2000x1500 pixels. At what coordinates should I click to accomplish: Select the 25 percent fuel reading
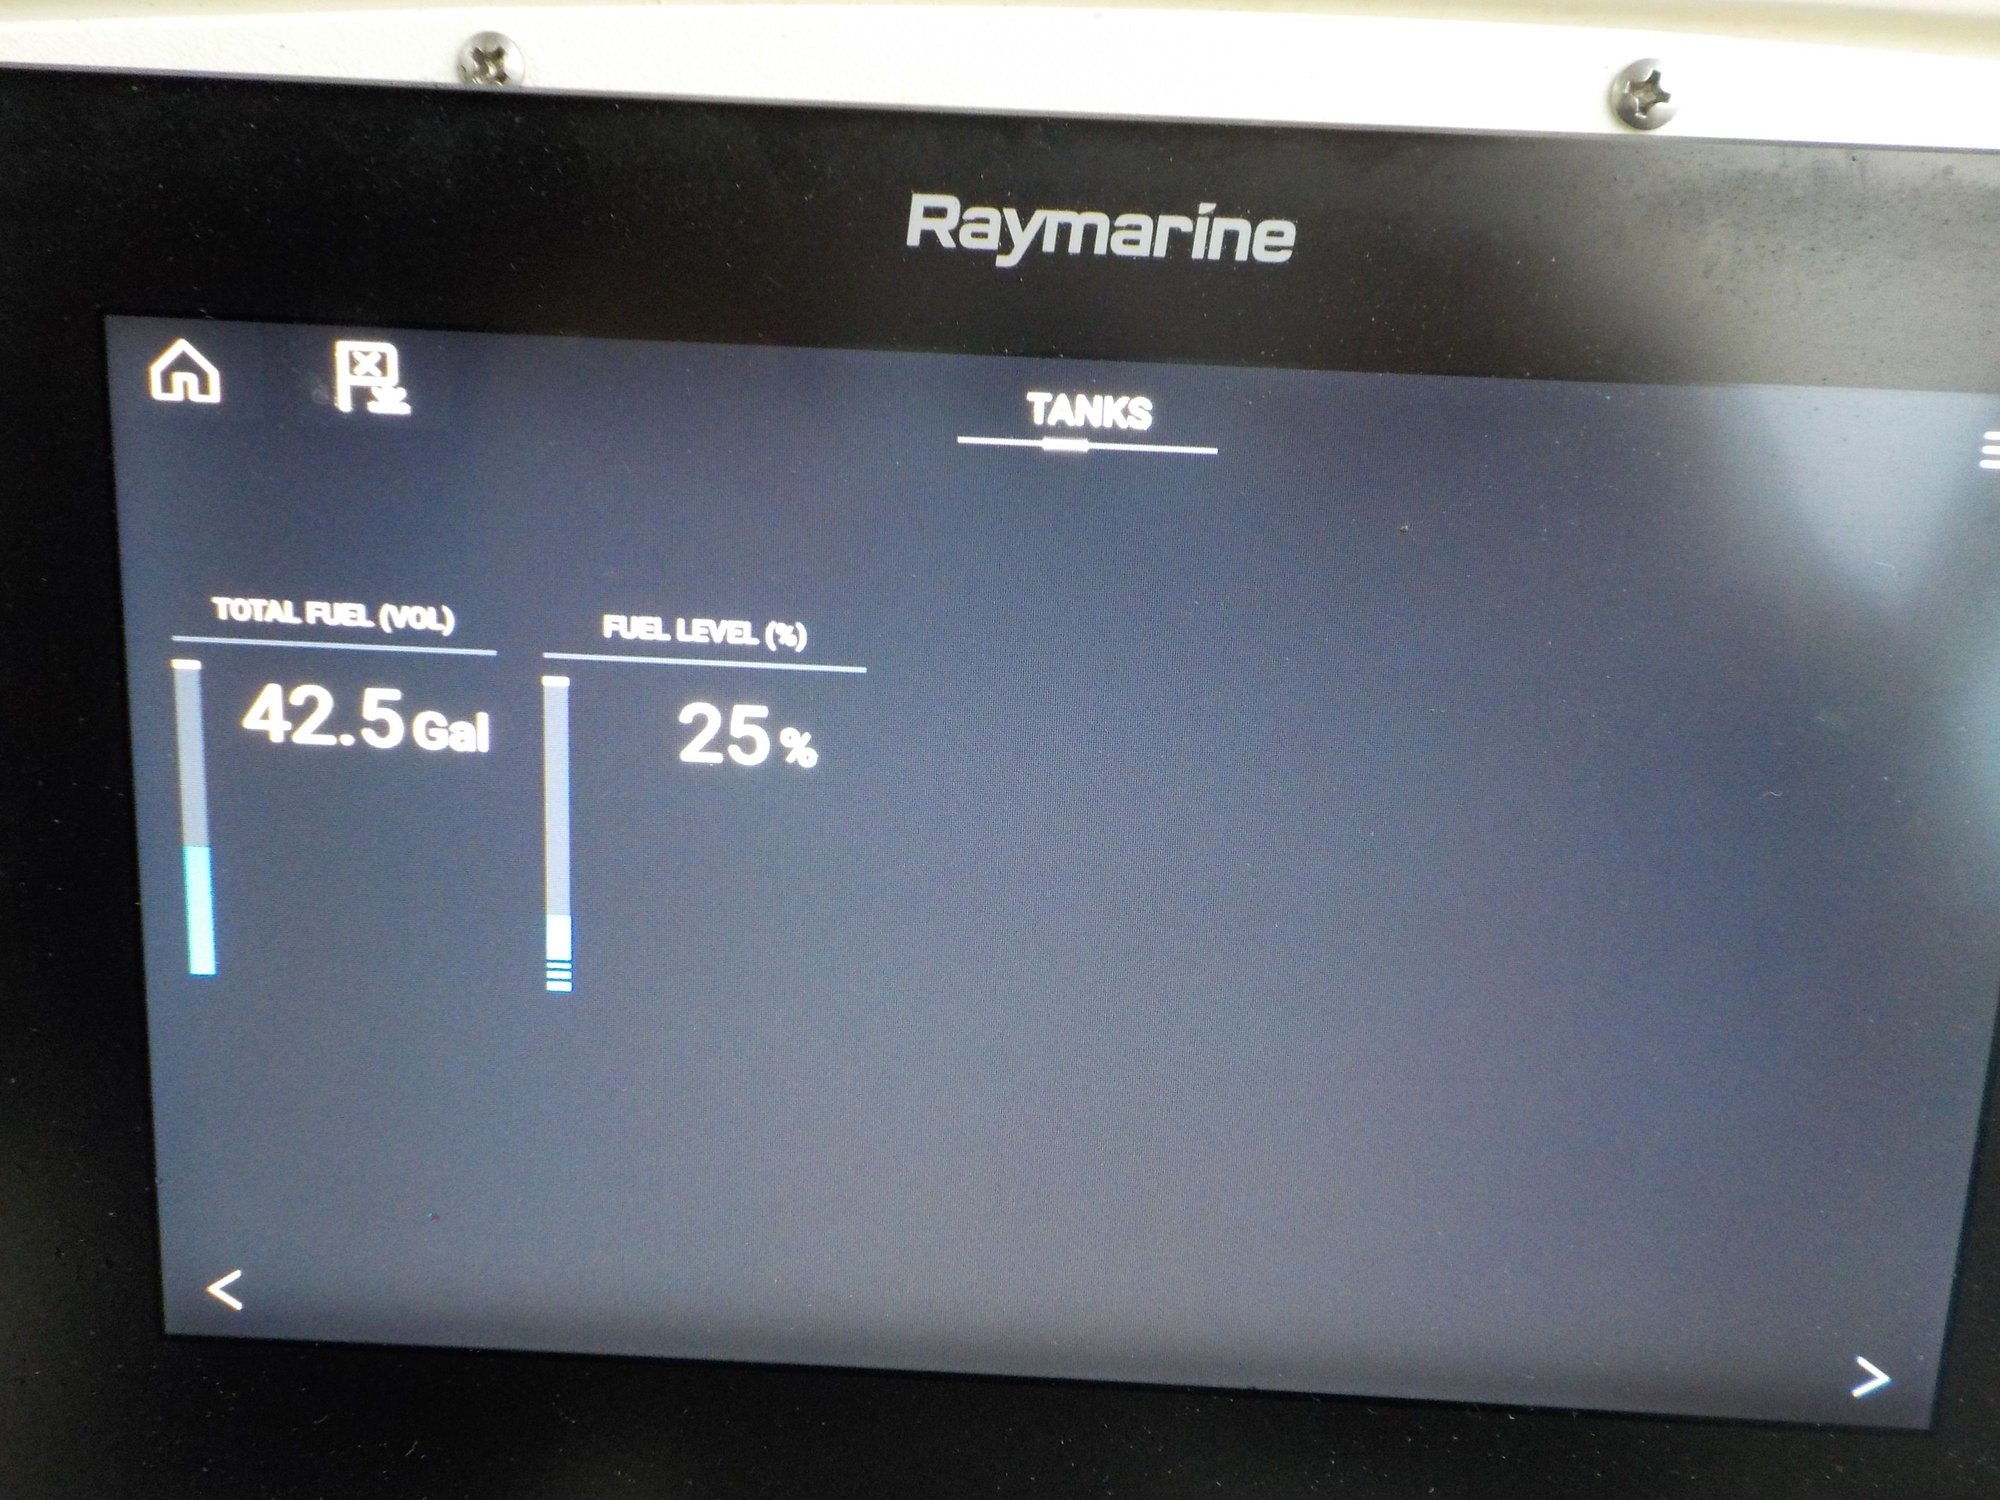(x=725, y=736)
